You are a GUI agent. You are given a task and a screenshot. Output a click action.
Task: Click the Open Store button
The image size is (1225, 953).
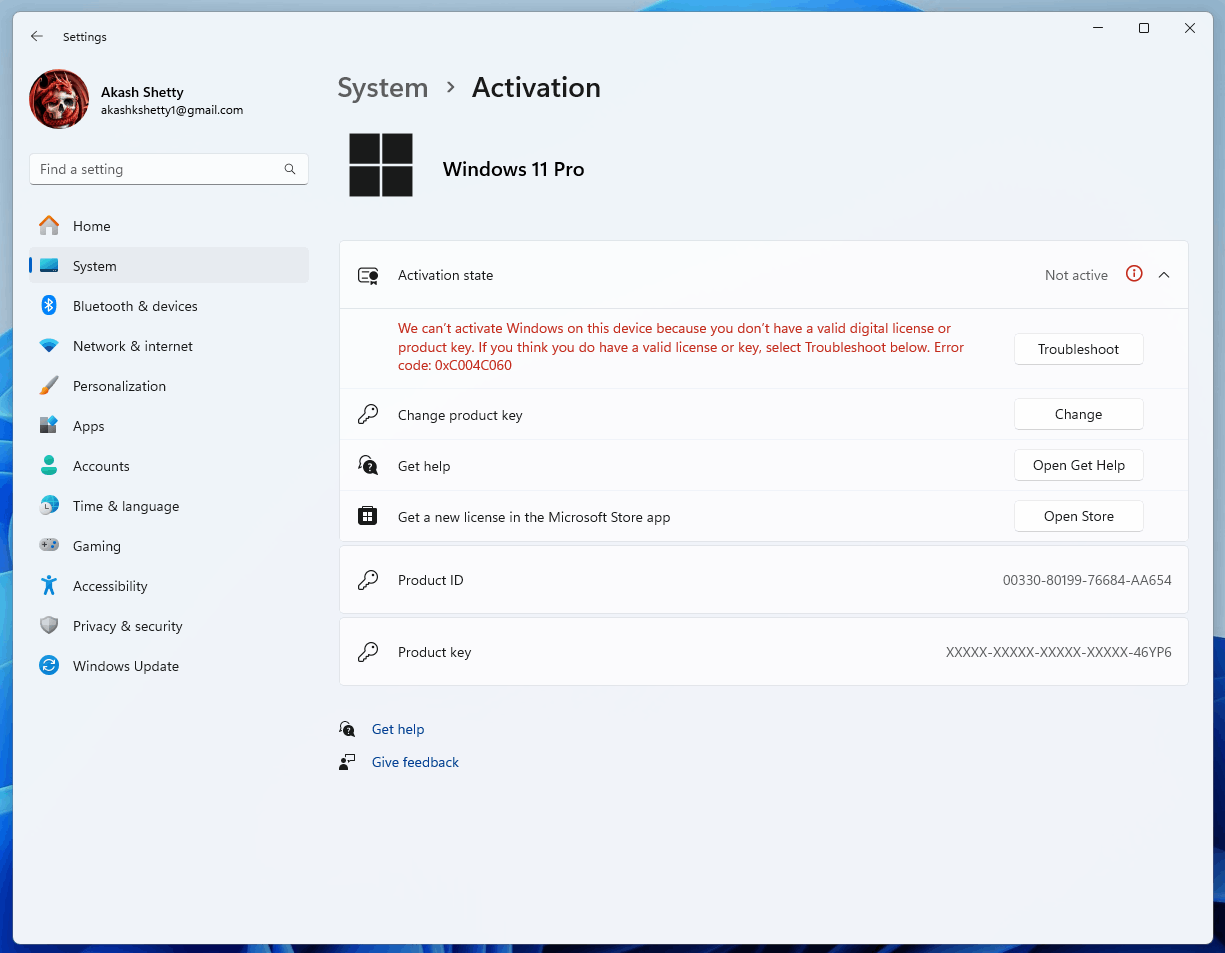pyautogui.click(x=1079, y=516)
